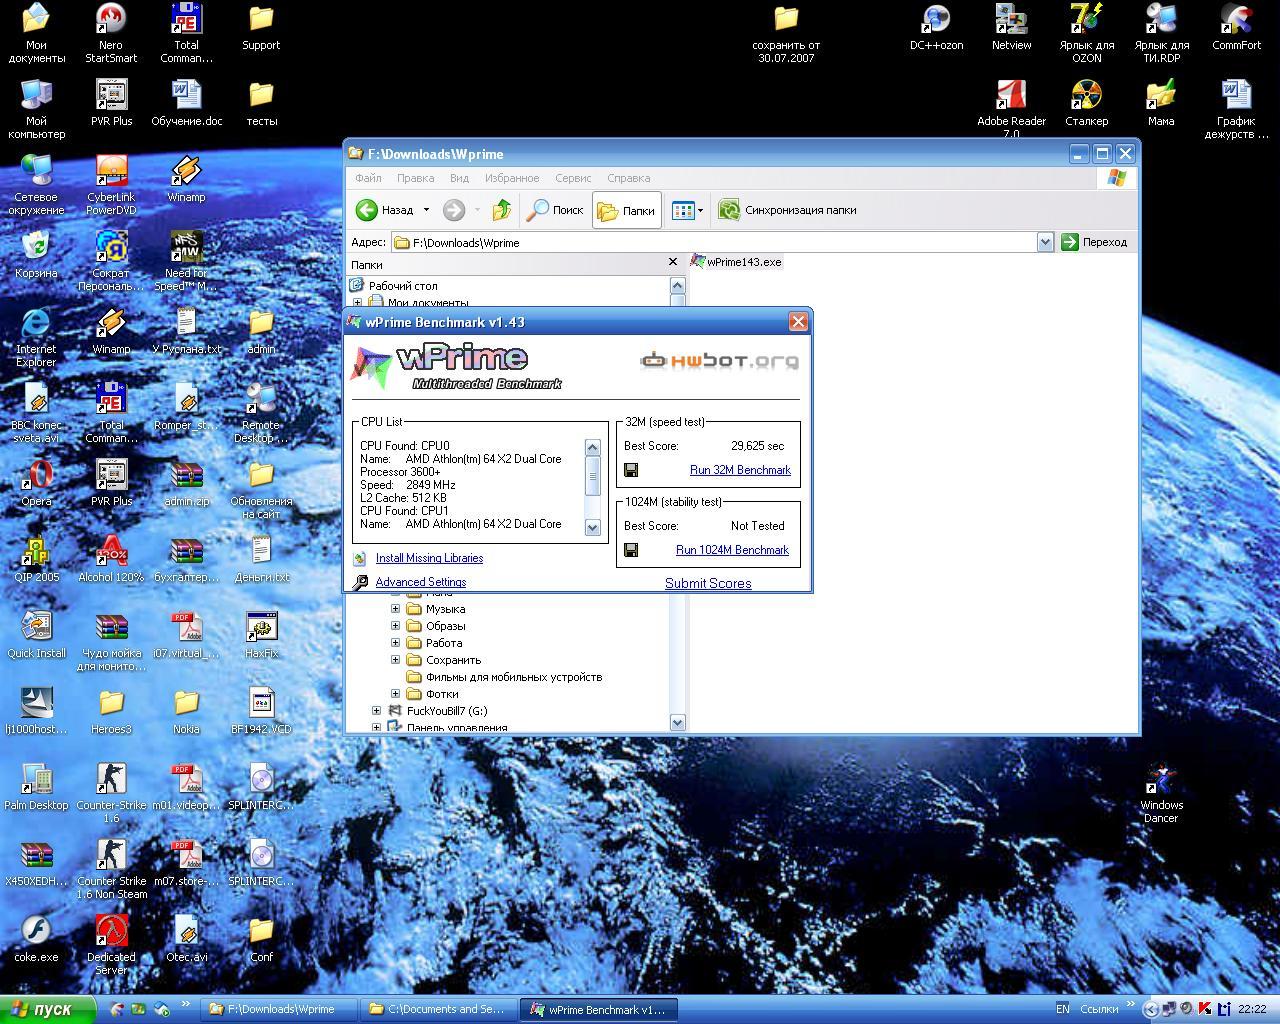This screenshot has height=1024, width=1280.
Task: Expand the Музыка folder tree node
Action: (395, 609)
